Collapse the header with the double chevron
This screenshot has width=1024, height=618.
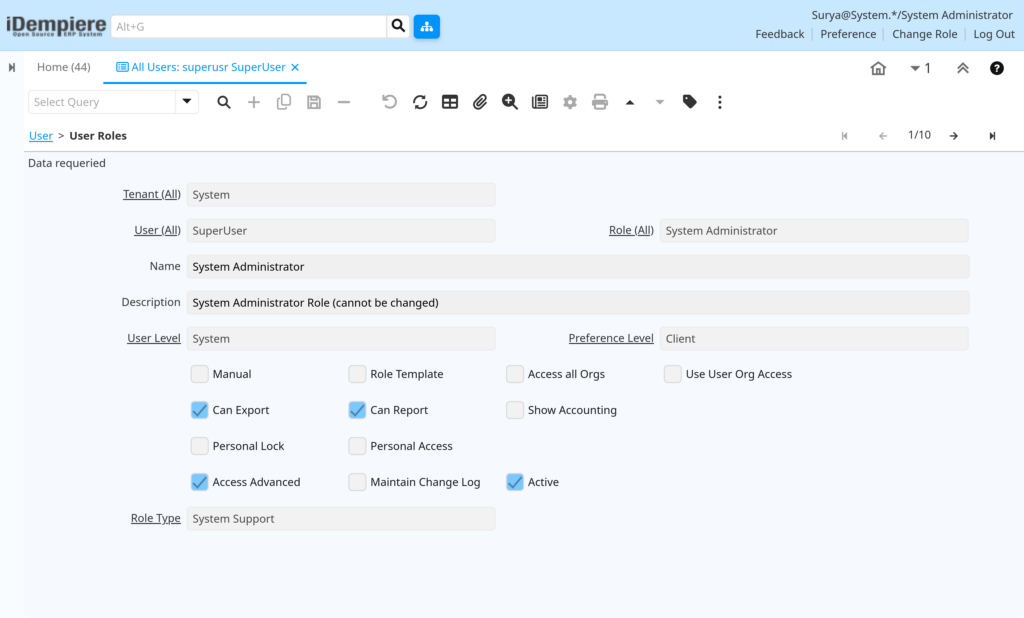963,68
